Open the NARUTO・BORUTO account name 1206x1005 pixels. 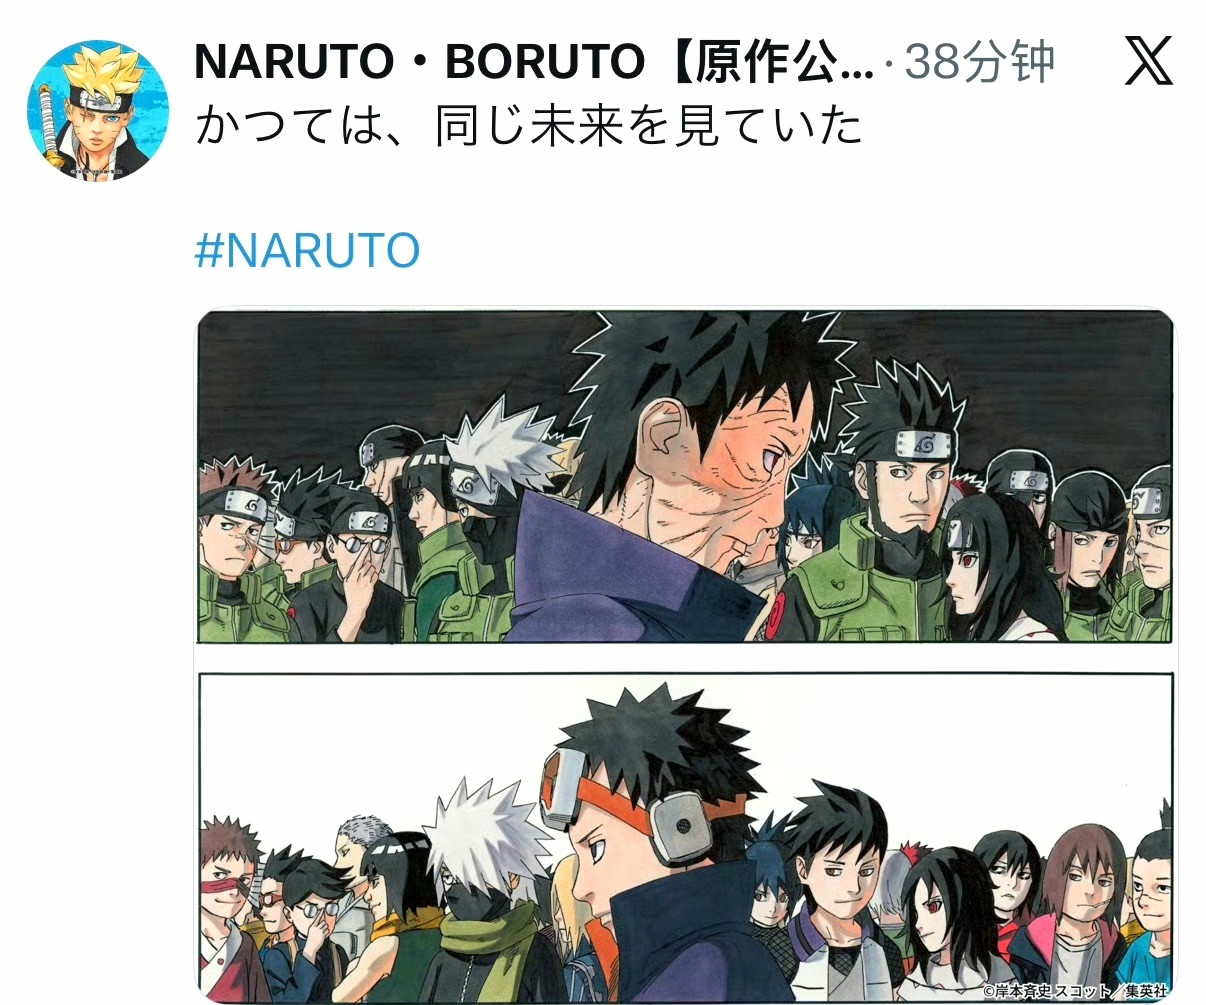coord(534,62)
